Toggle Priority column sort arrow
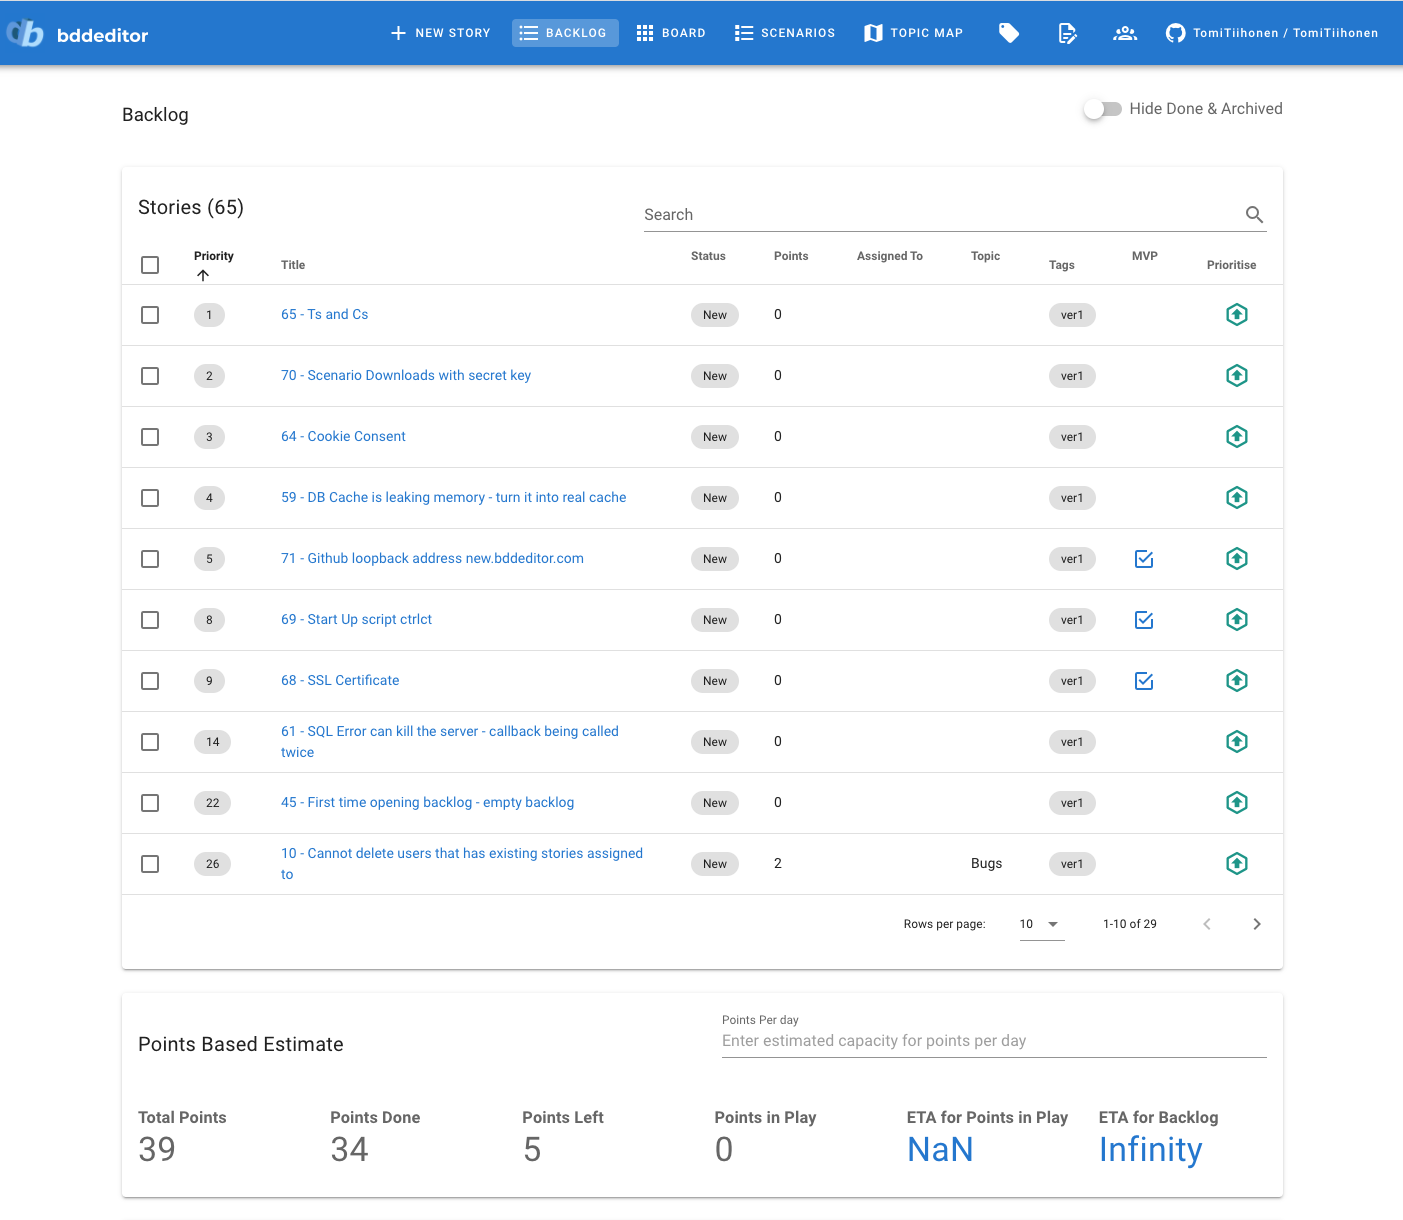1403x1220 pixels. click(x=203, y=275)
